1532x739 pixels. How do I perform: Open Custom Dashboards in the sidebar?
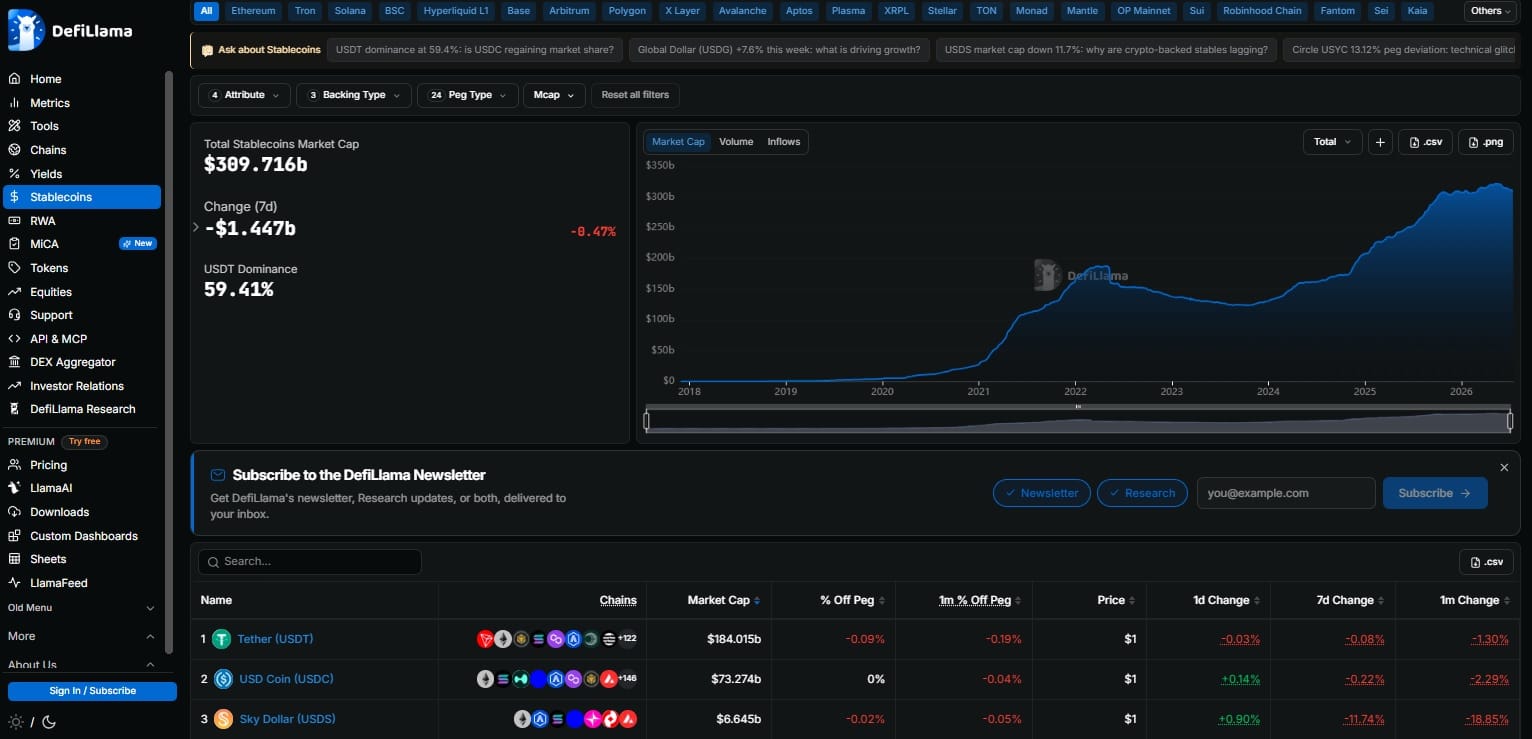click(82, 536)
